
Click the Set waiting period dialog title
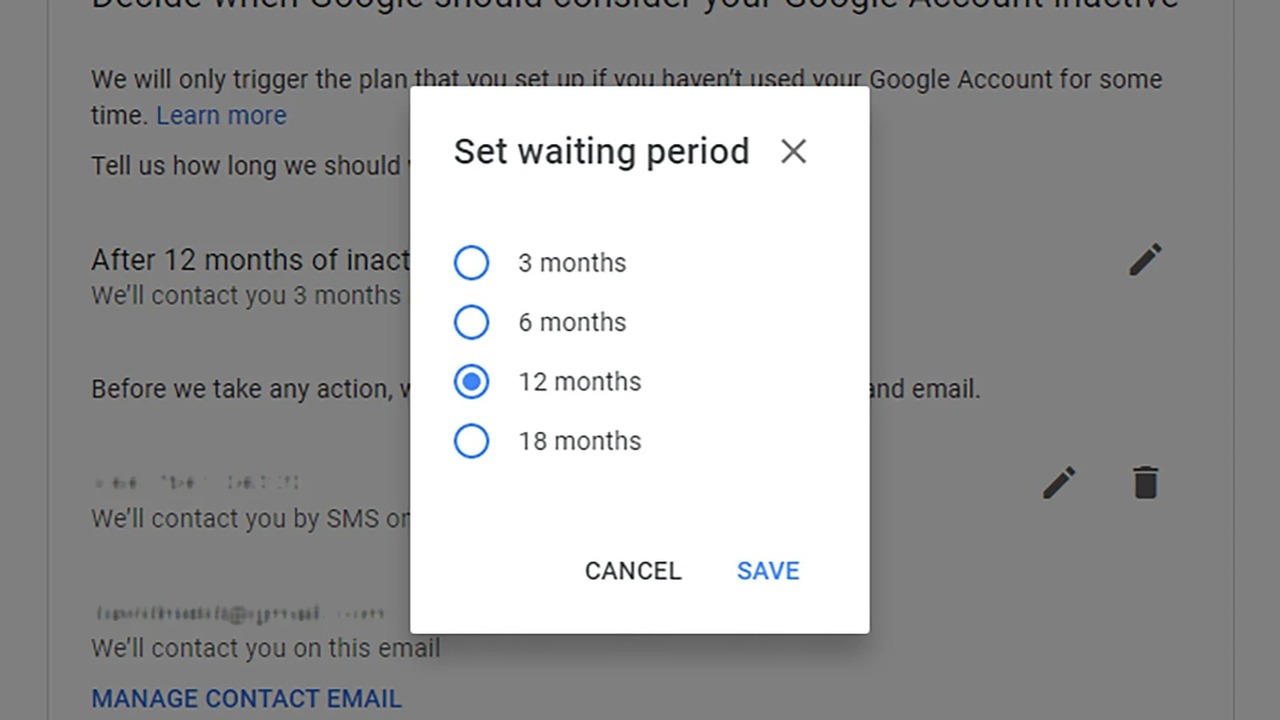tap(601, 152)
